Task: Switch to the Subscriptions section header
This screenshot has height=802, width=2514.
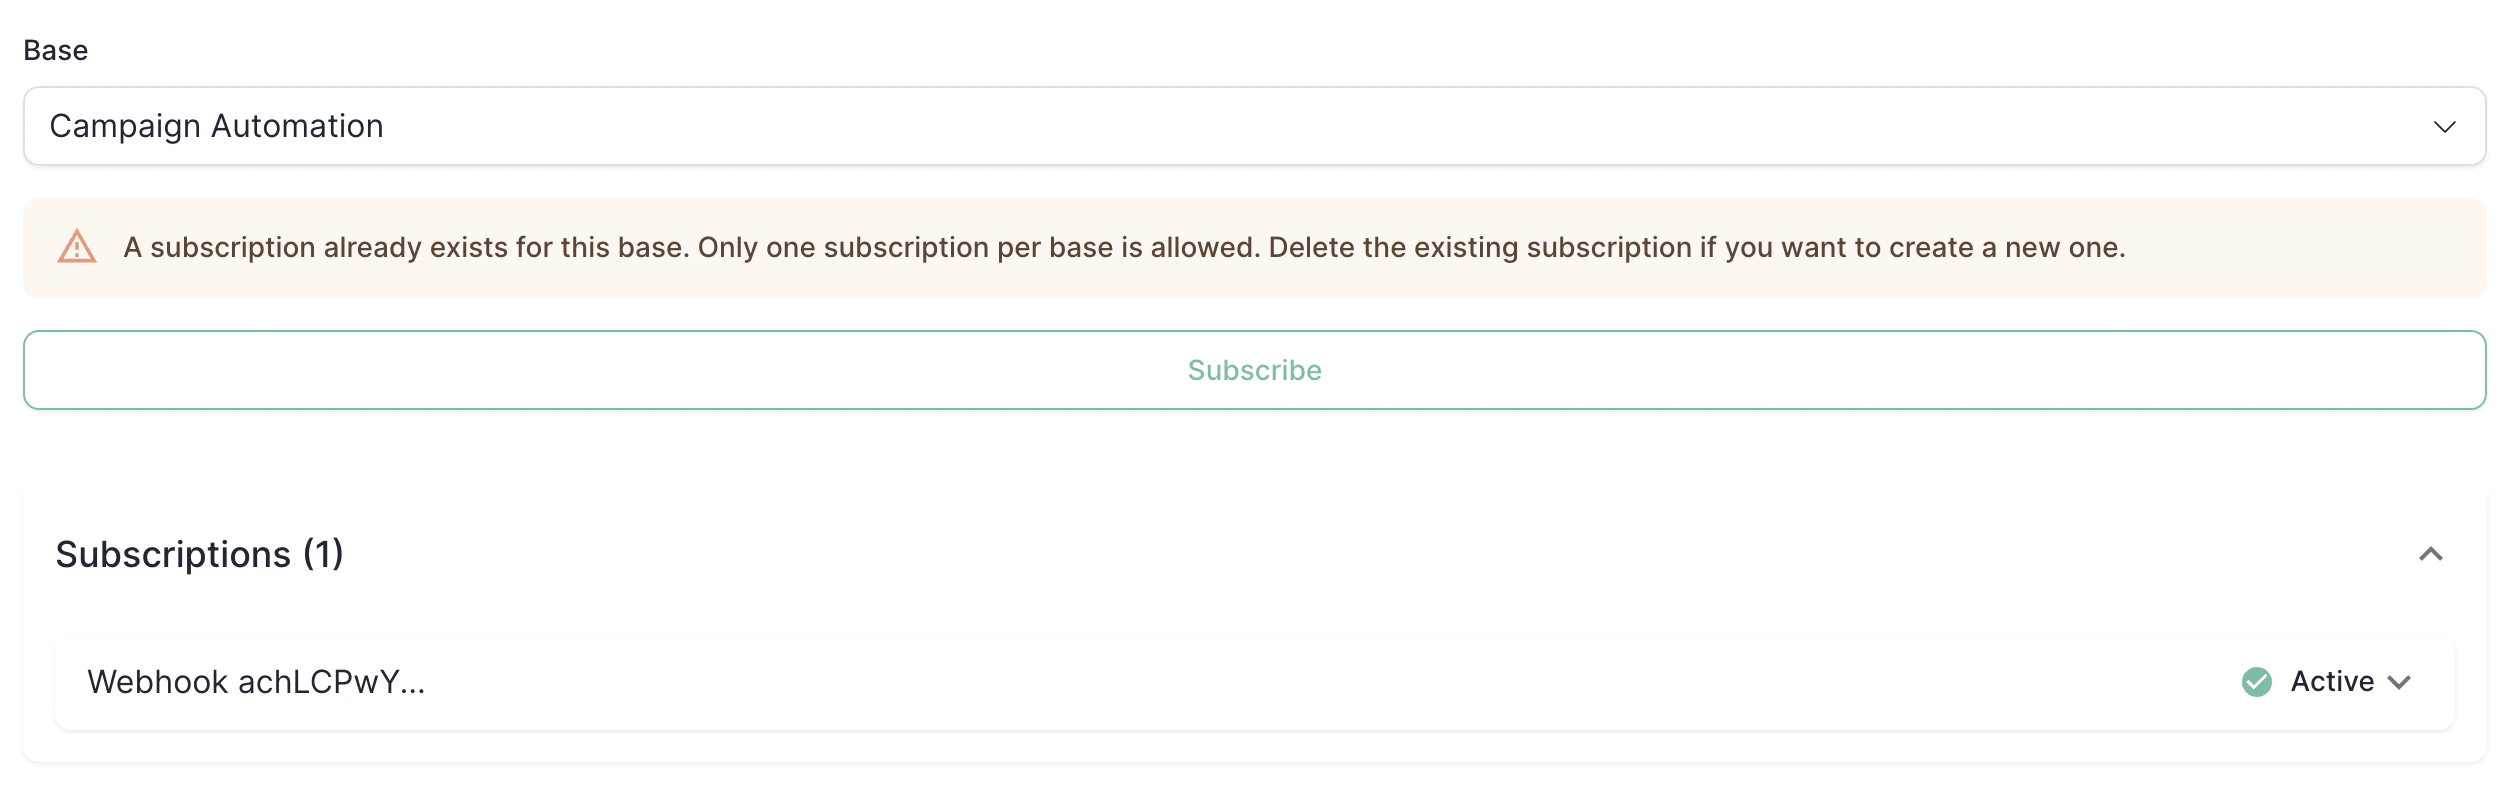Action: click(x=200, y=553)
